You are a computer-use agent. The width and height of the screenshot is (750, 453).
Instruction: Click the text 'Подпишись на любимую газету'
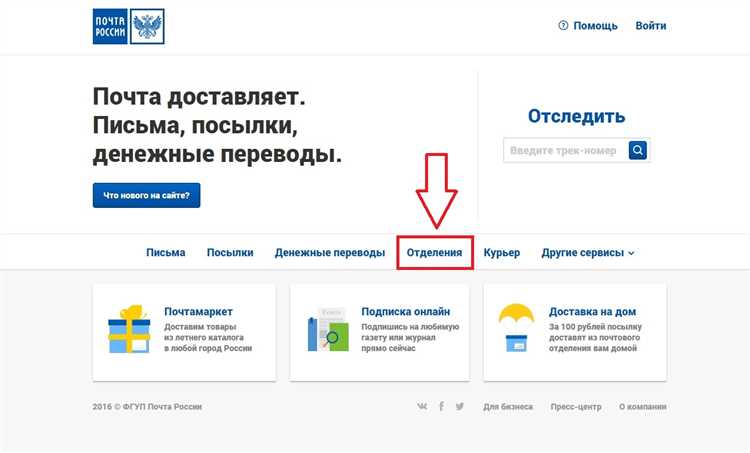[x=410, y=332]
